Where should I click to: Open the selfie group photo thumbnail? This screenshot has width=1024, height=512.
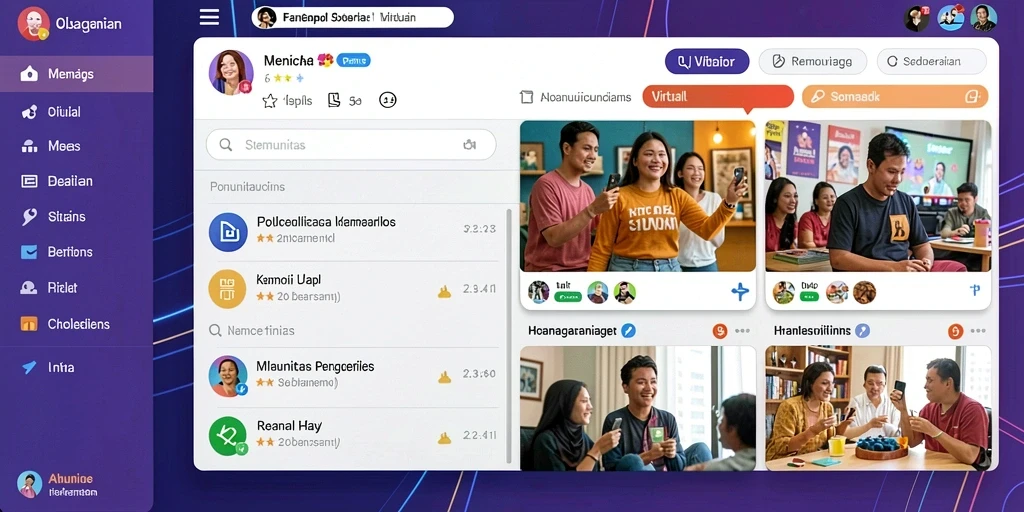[637, 196]
